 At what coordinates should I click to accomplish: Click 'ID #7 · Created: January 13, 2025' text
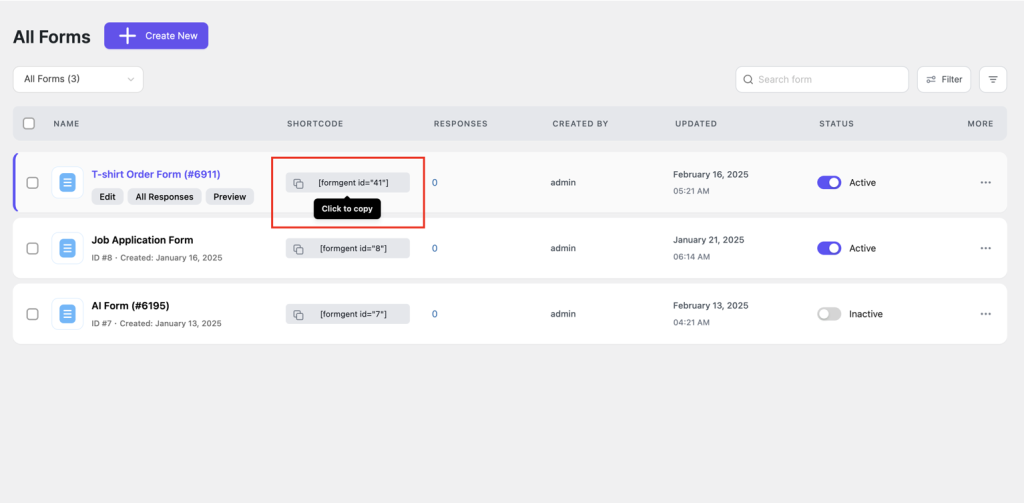tap(157, 323)
